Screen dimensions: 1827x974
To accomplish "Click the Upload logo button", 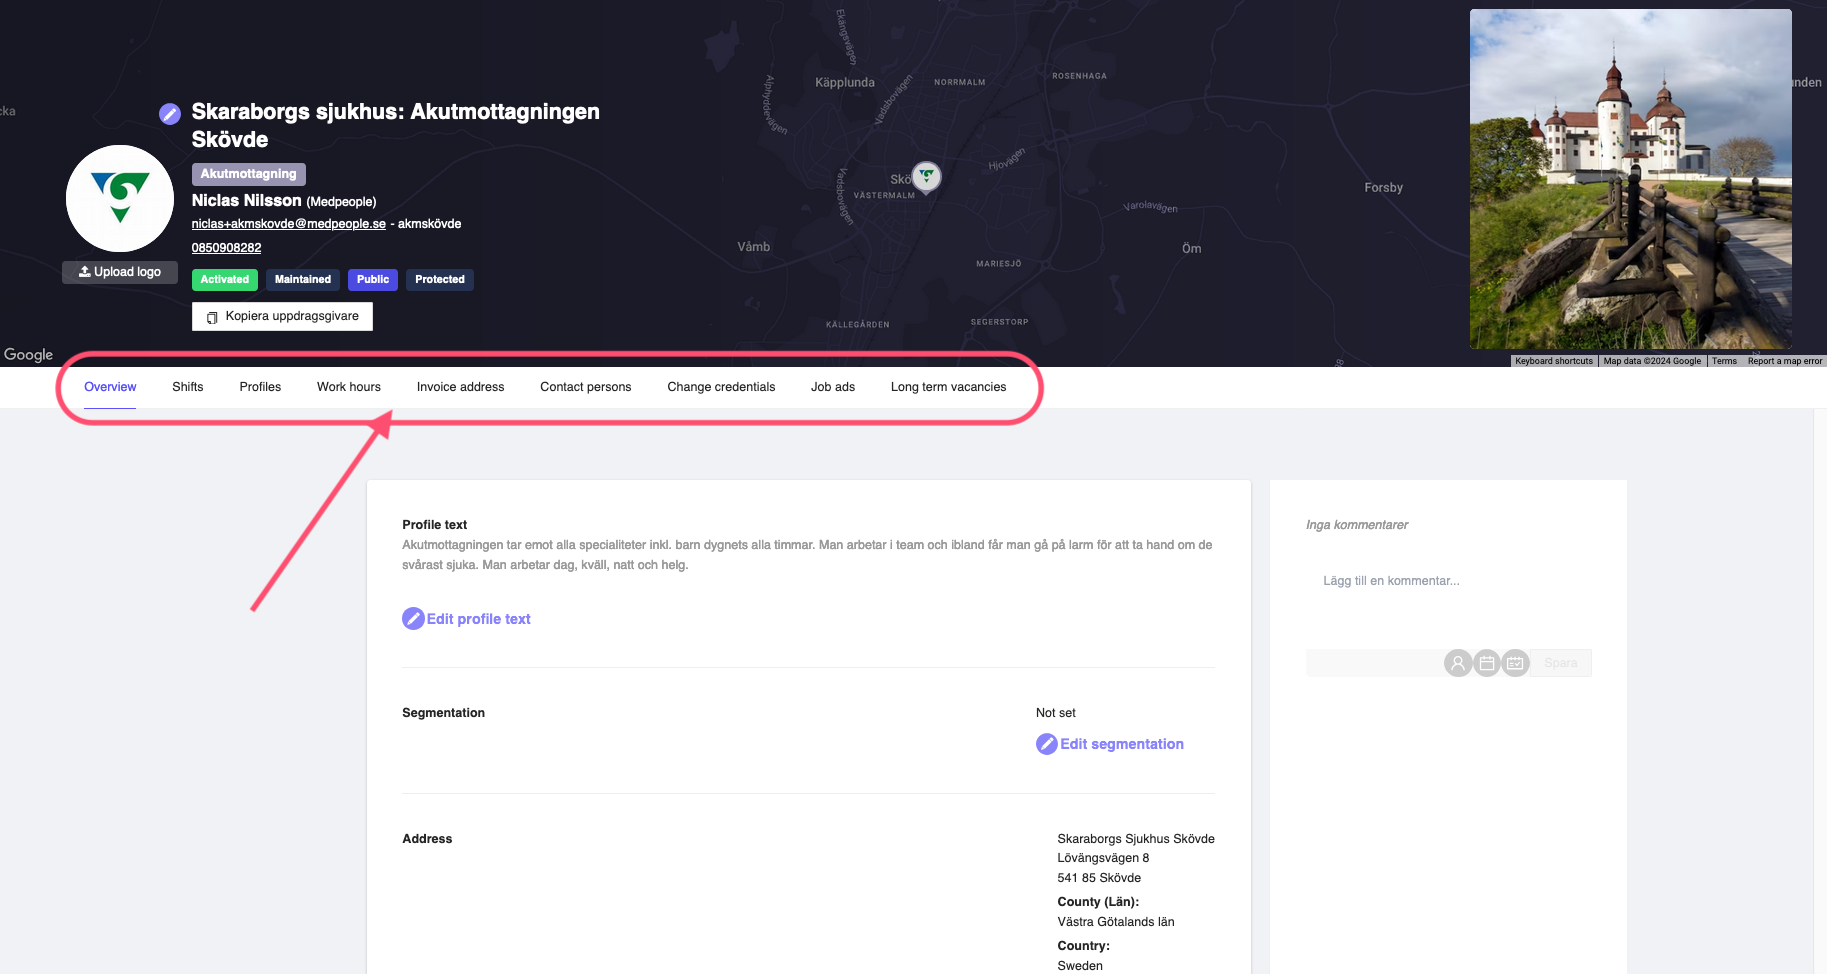I will [120, 272].
